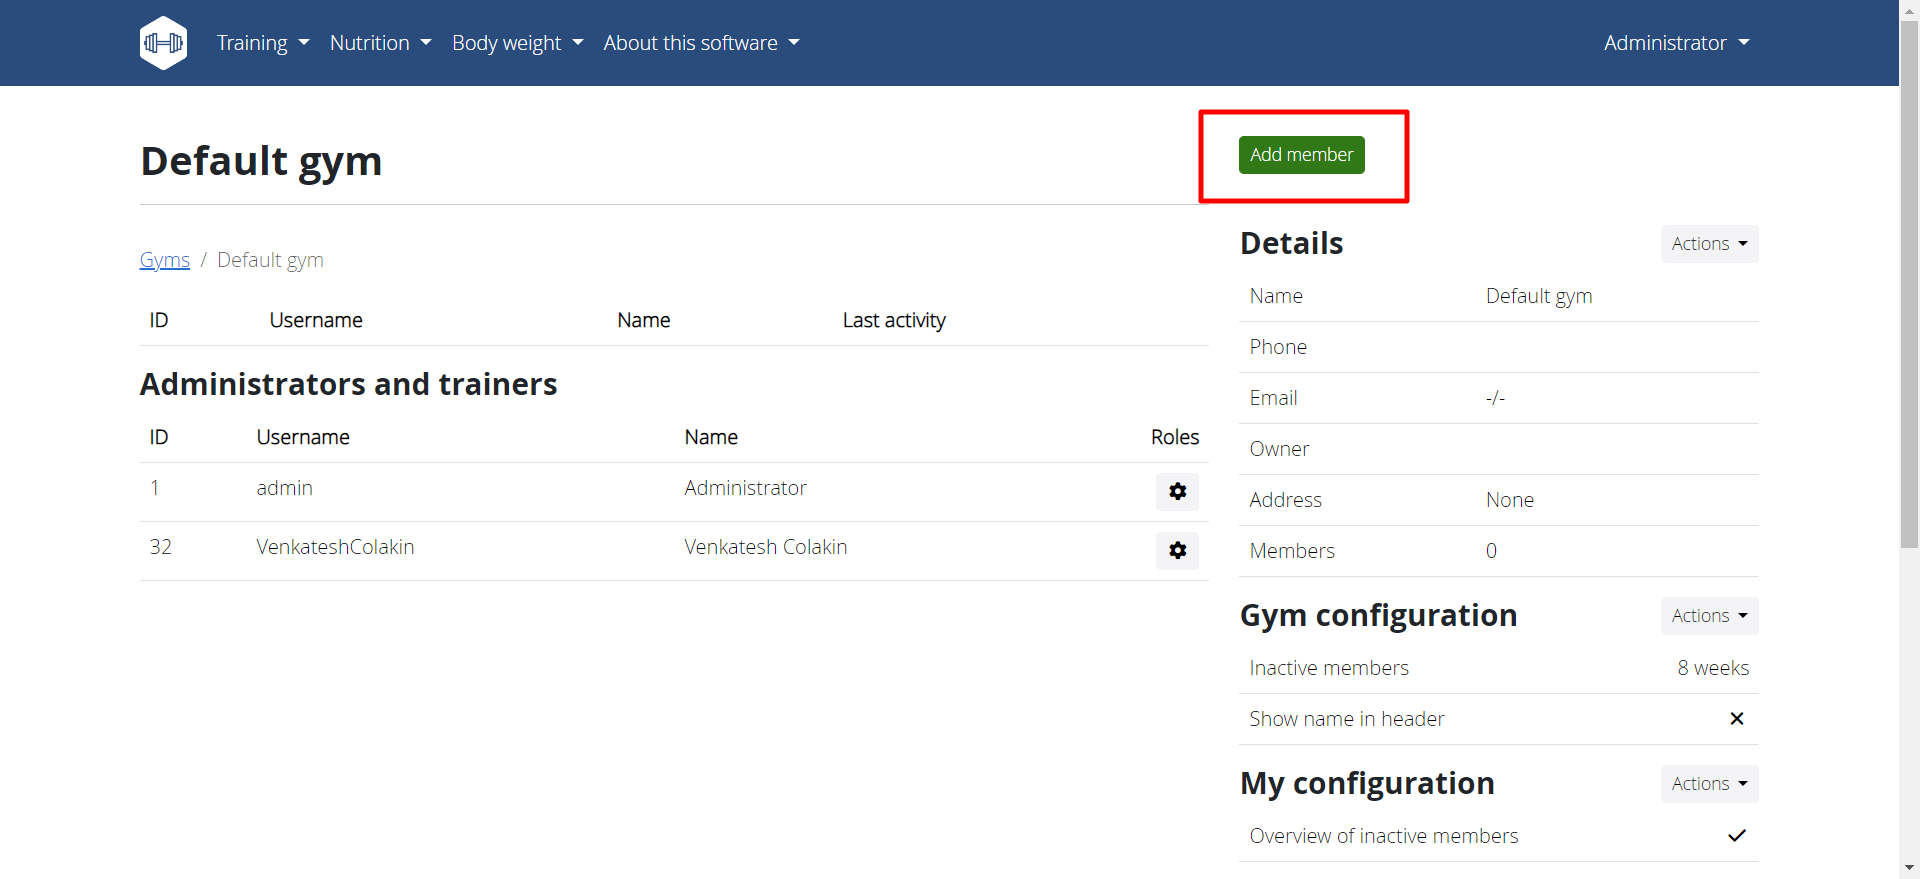This screenshot has width=1920, height=879.
Task: Click the inactive members overview checkmark
Action: (1736, 836)
